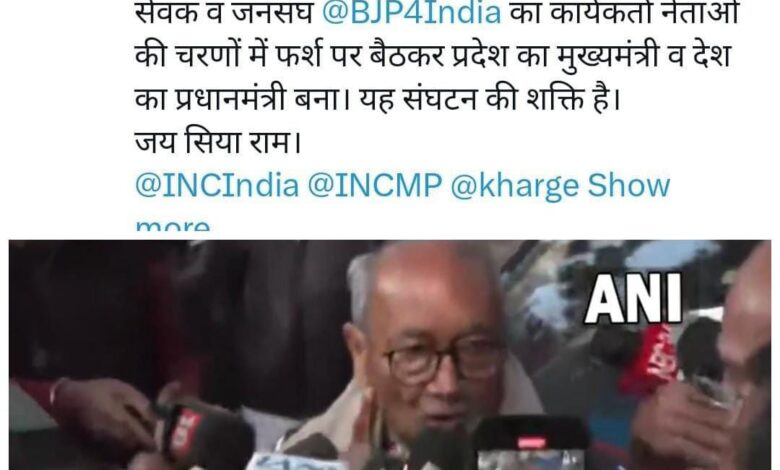
Task: Visit the @kharge mention link
Action: coord(514,187)
